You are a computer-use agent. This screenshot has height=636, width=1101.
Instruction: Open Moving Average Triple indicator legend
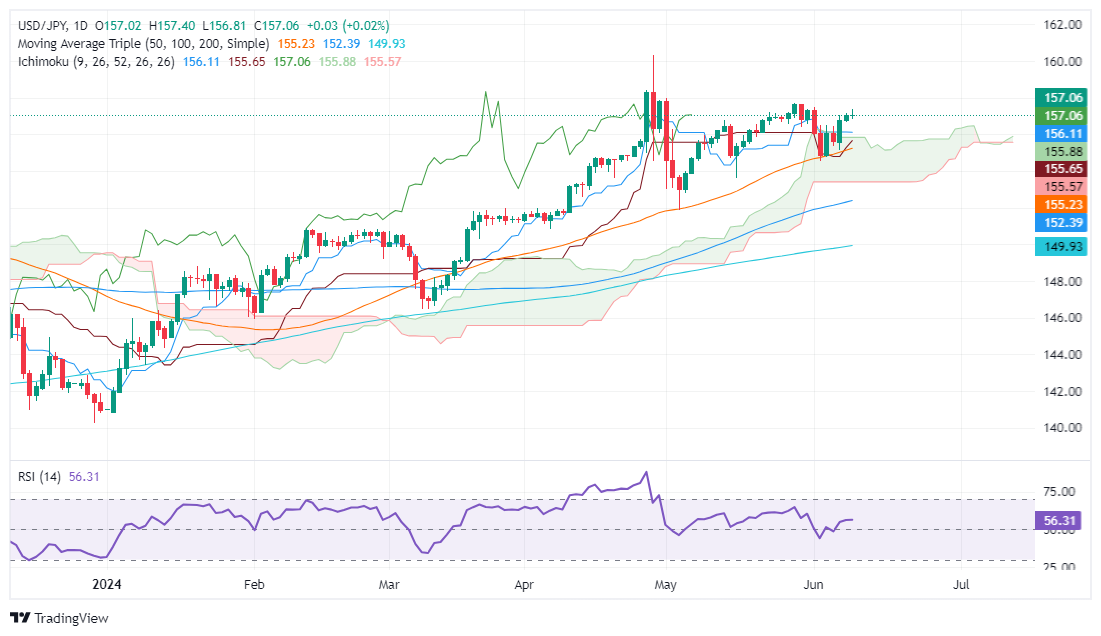click(143, 44)
